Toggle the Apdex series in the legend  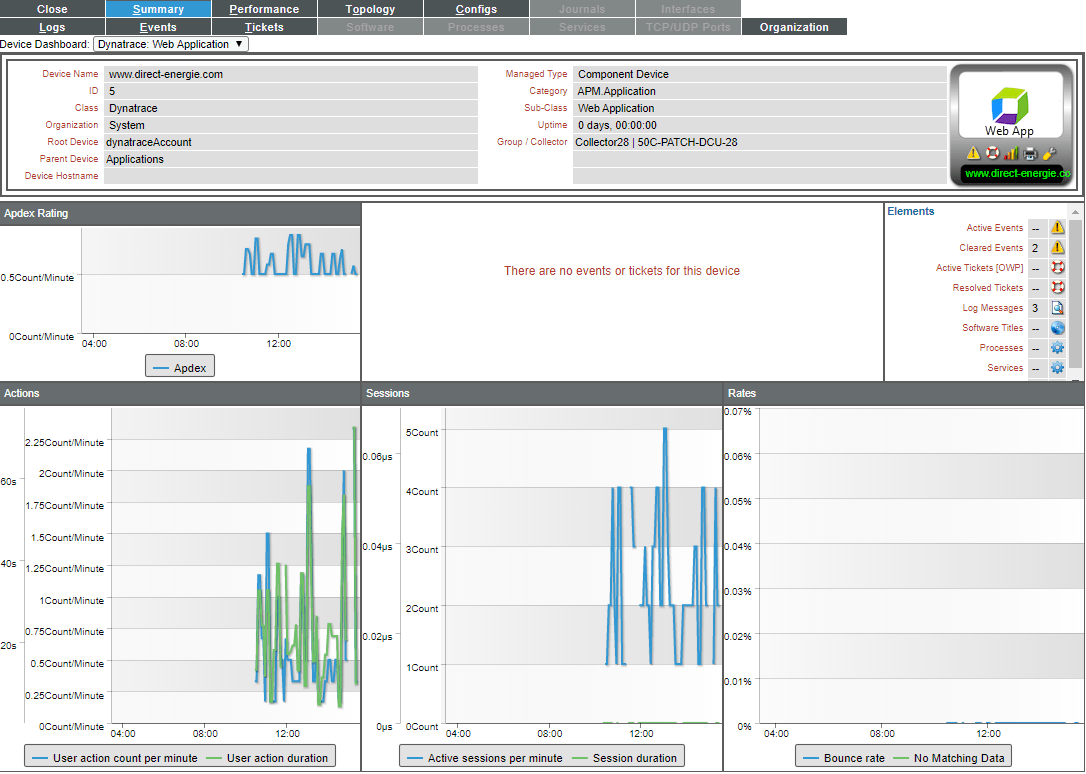tap(180, 366)
